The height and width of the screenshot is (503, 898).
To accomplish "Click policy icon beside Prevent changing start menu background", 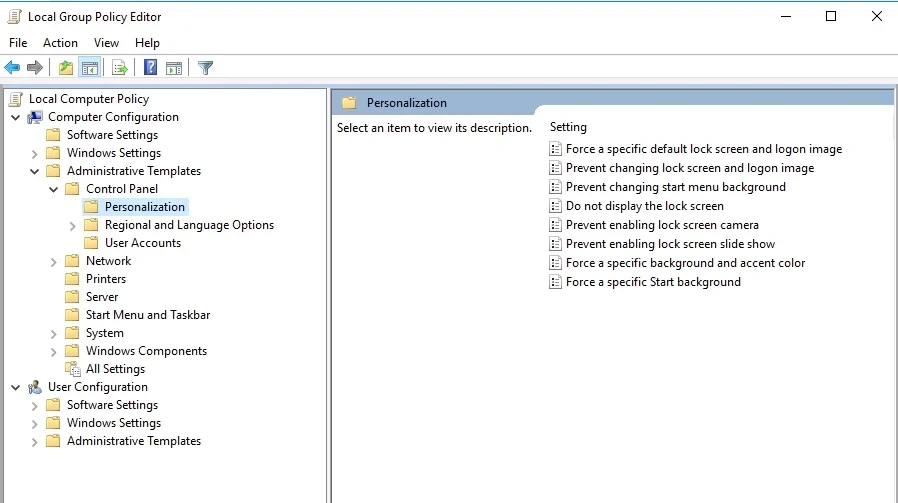I will (555, 187).
